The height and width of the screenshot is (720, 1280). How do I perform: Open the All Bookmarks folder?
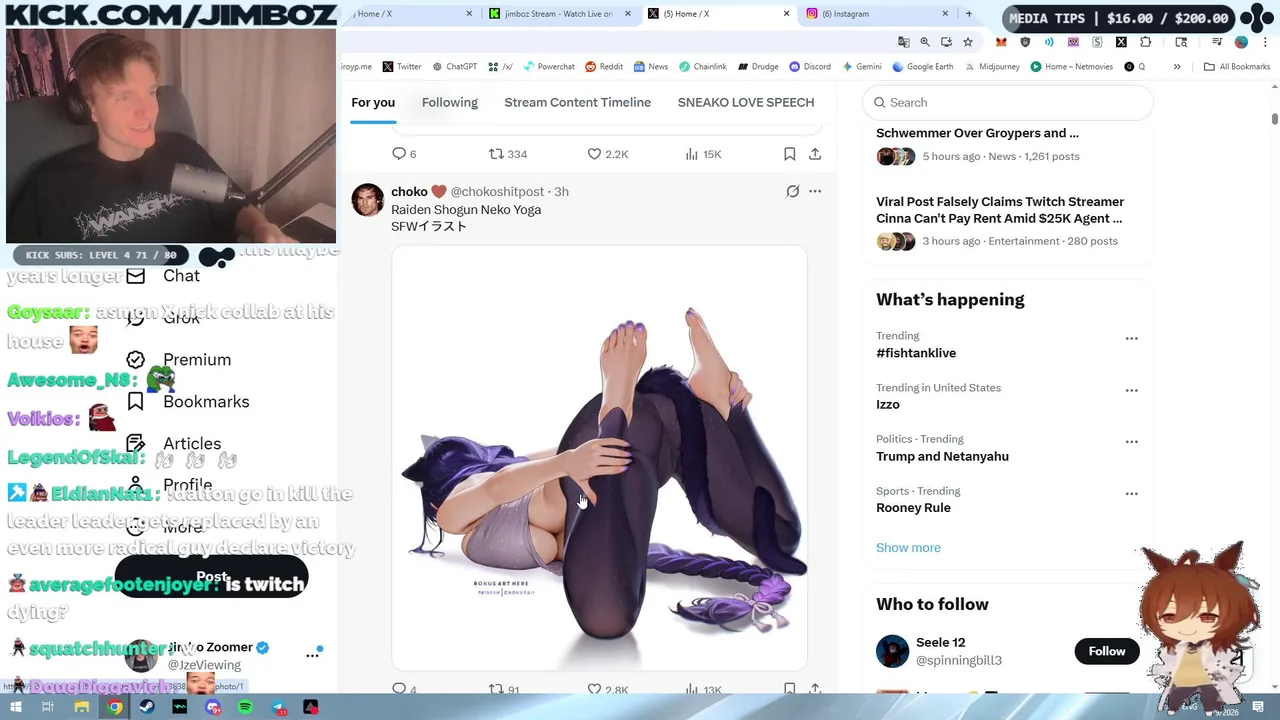1237,67
